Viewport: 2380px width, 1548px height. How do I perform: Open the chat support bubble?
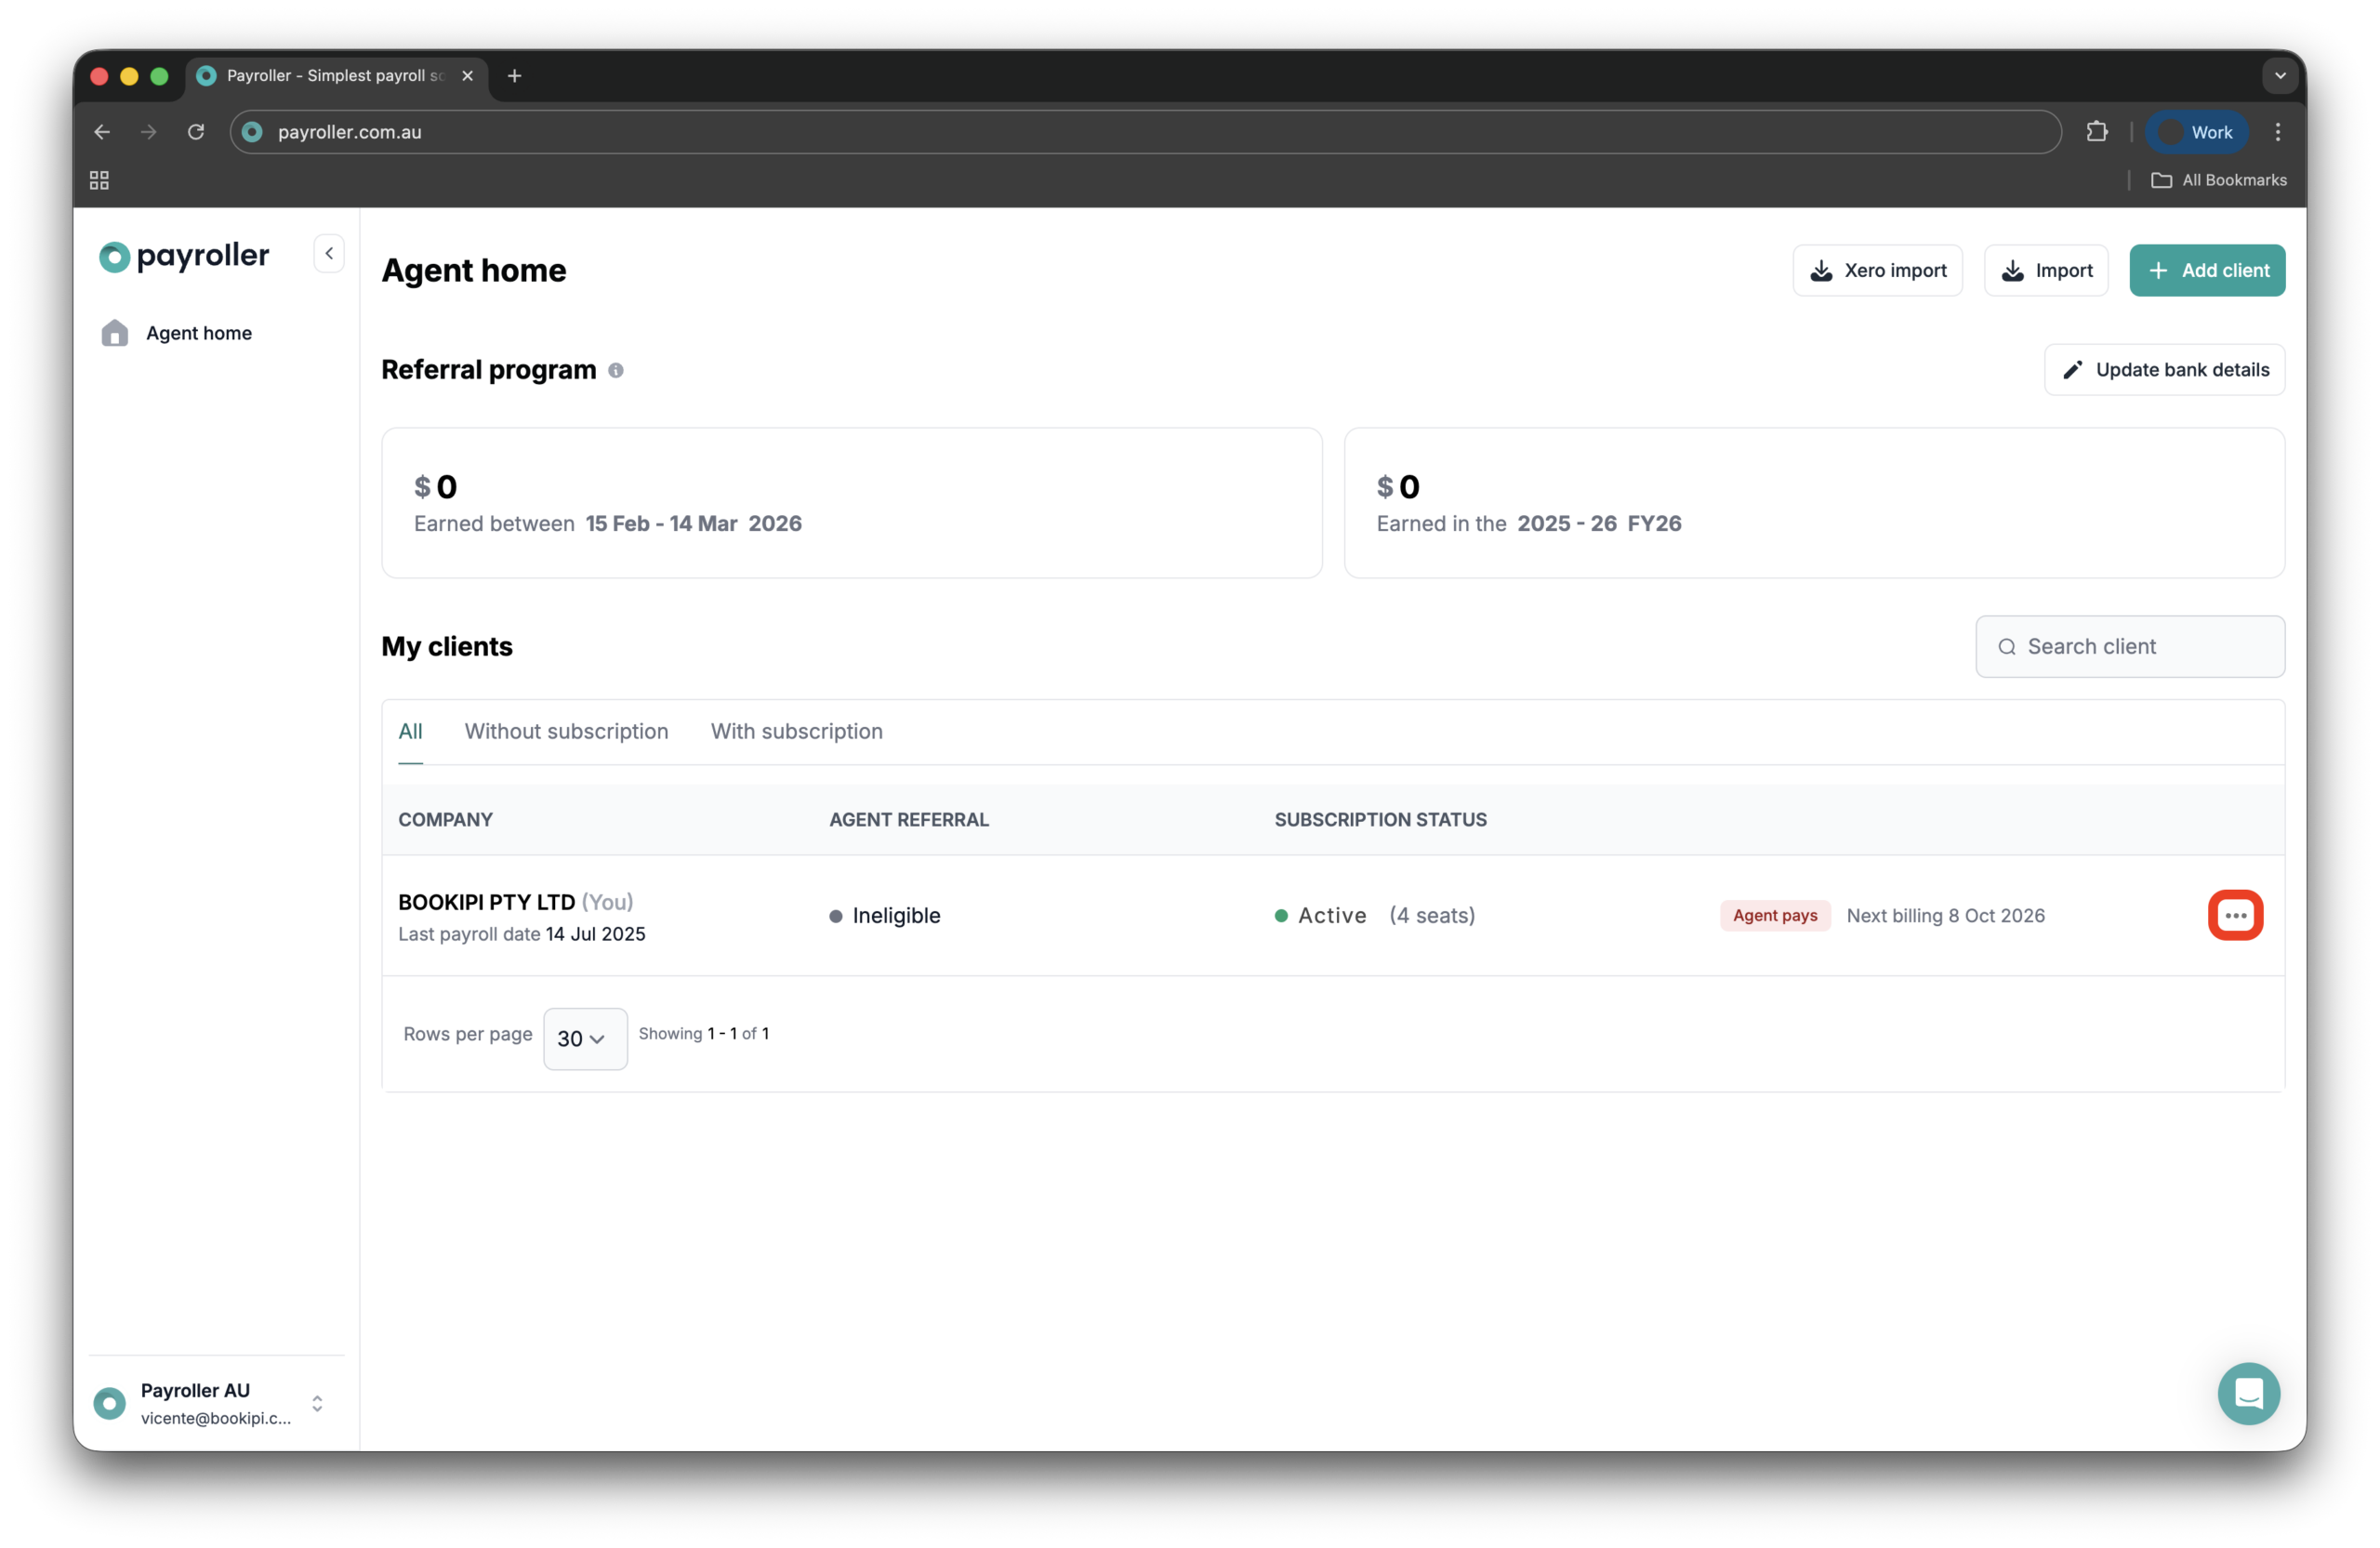pyautogui.click(x=2248, y=1393)
